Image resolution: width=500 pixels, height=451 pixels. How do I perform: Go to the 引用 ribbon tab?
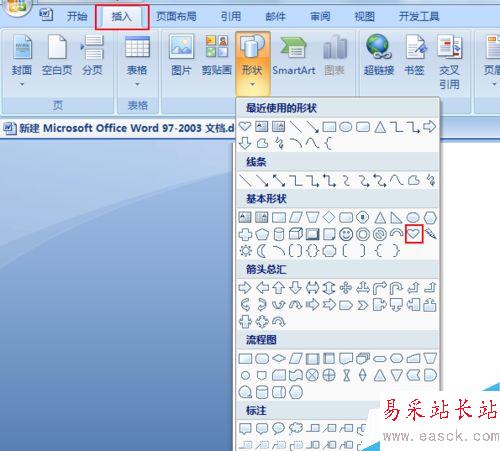(231, 16)
